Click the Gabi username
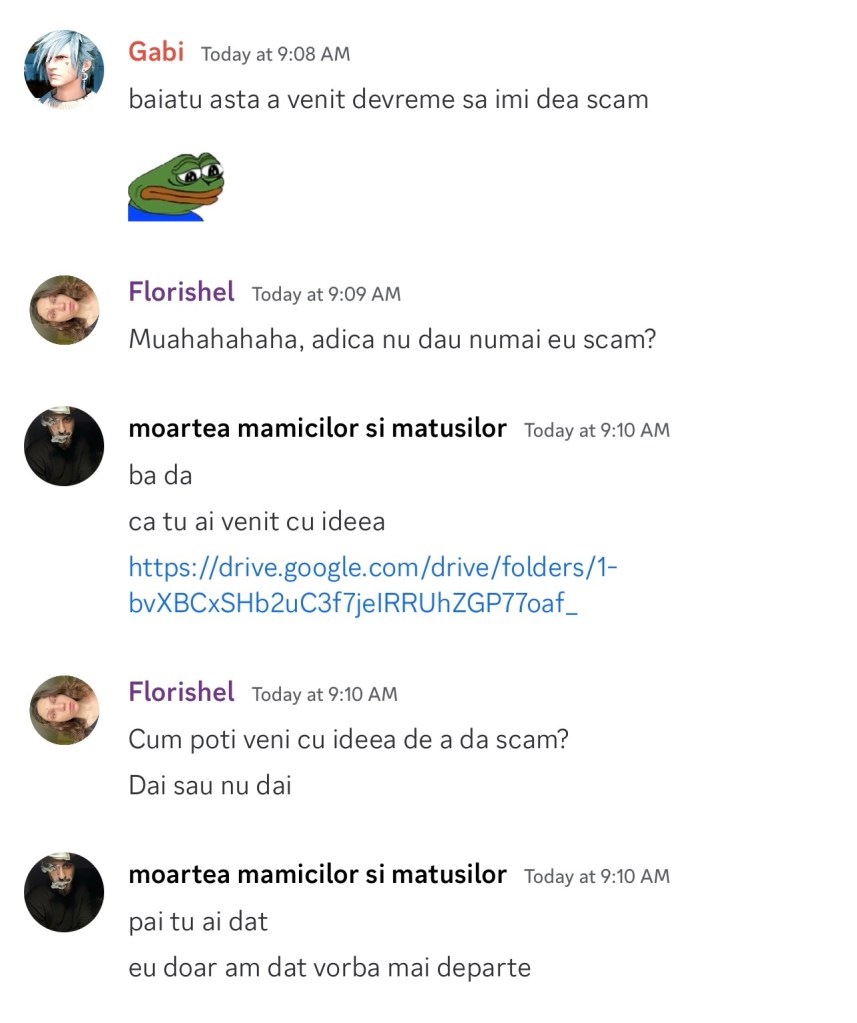Image resolution: width=857 pixels, height=1023 pixels. coord(156,52)
